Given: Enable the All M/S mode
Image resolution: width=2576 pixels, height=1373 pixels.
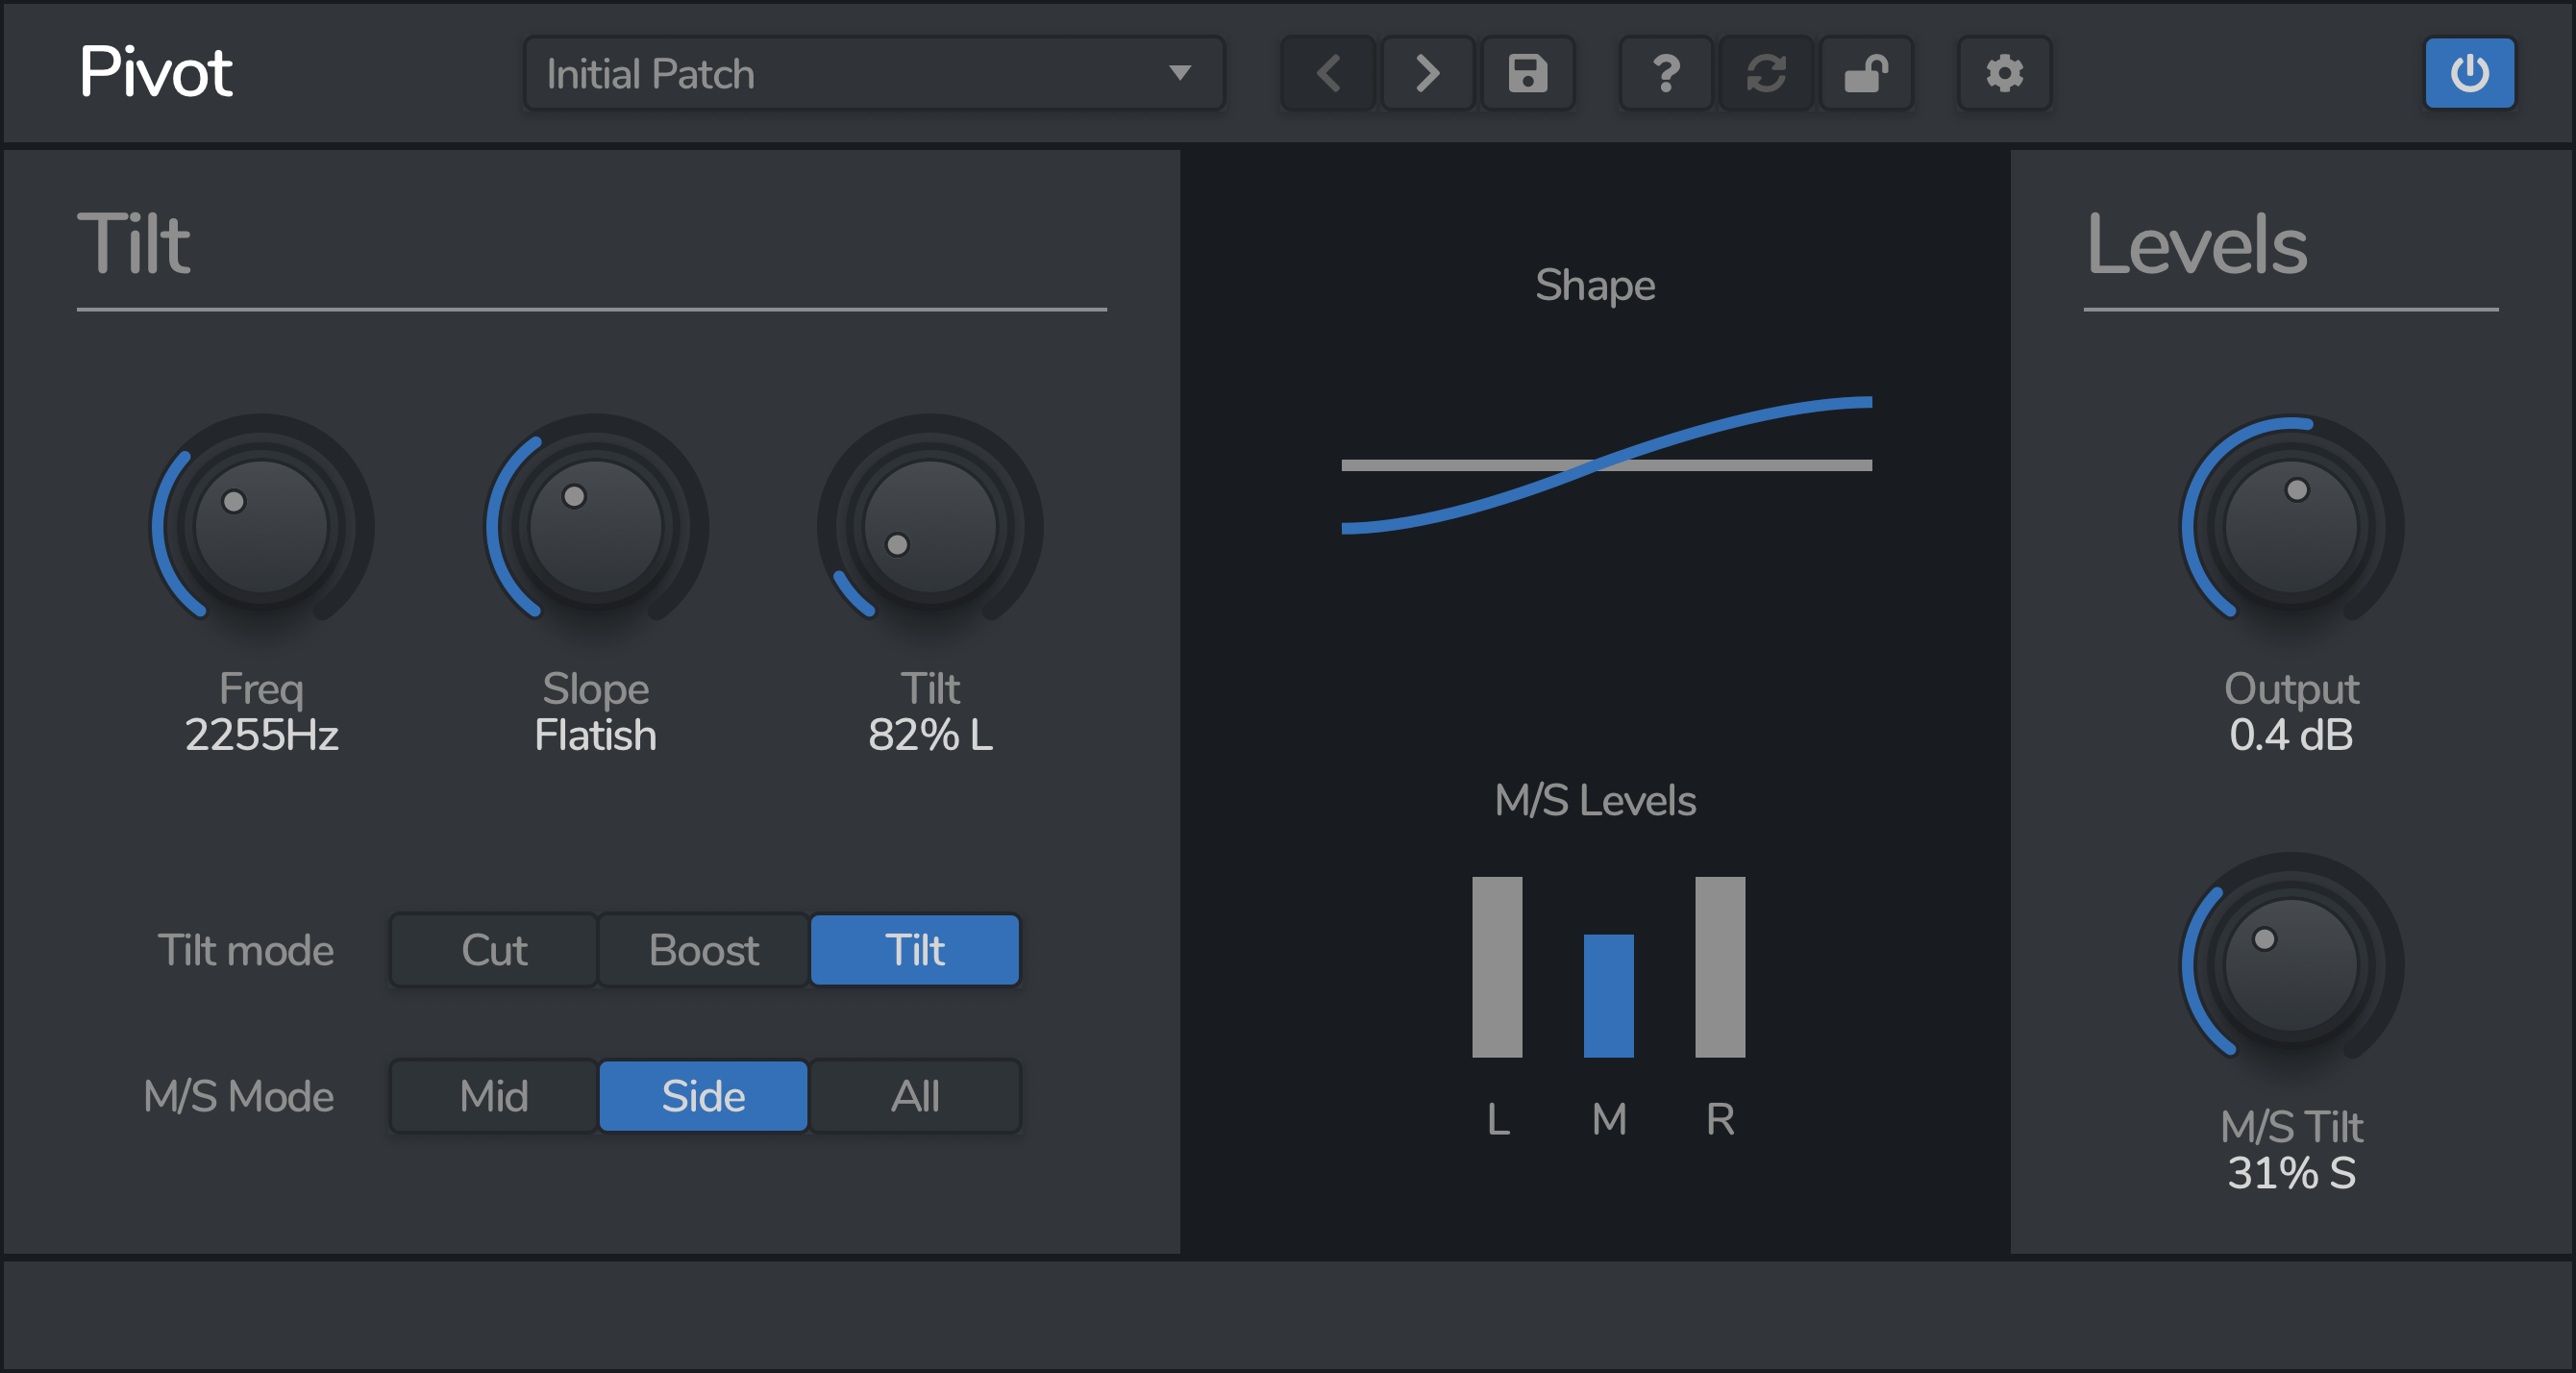Looking at the screenshot, I should point(914,1096).
